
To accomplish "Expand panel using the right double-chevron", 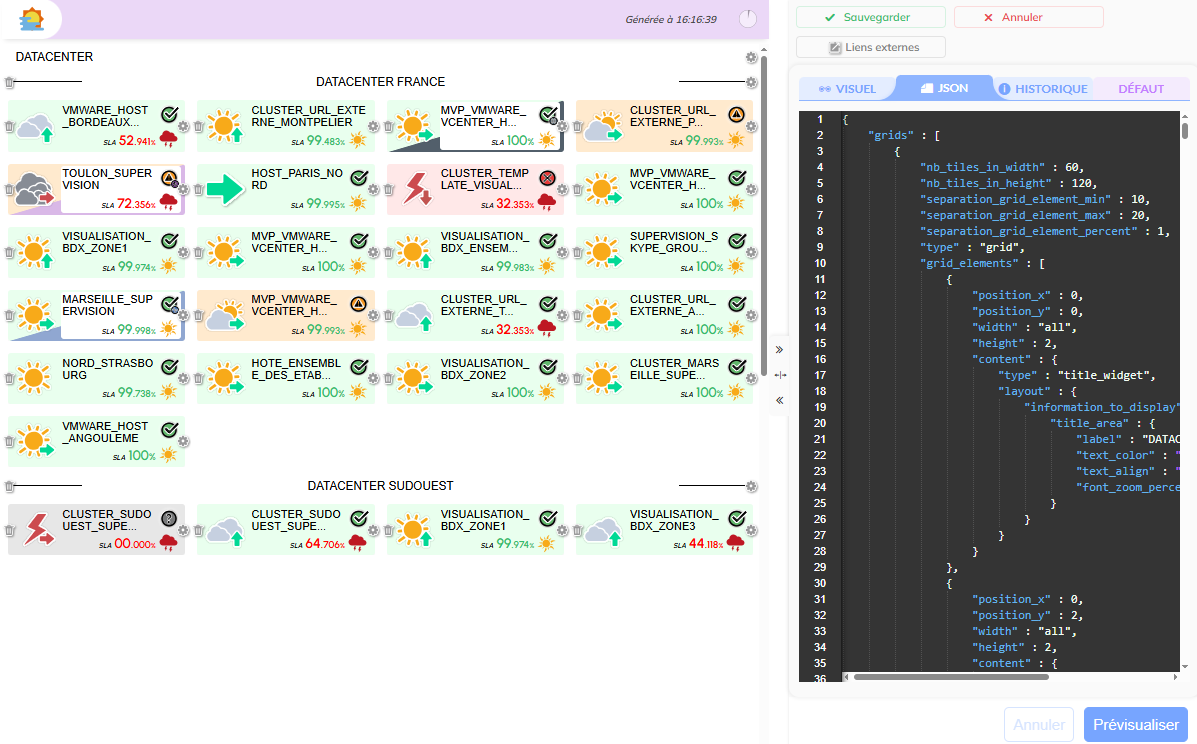I will [780, 350].
